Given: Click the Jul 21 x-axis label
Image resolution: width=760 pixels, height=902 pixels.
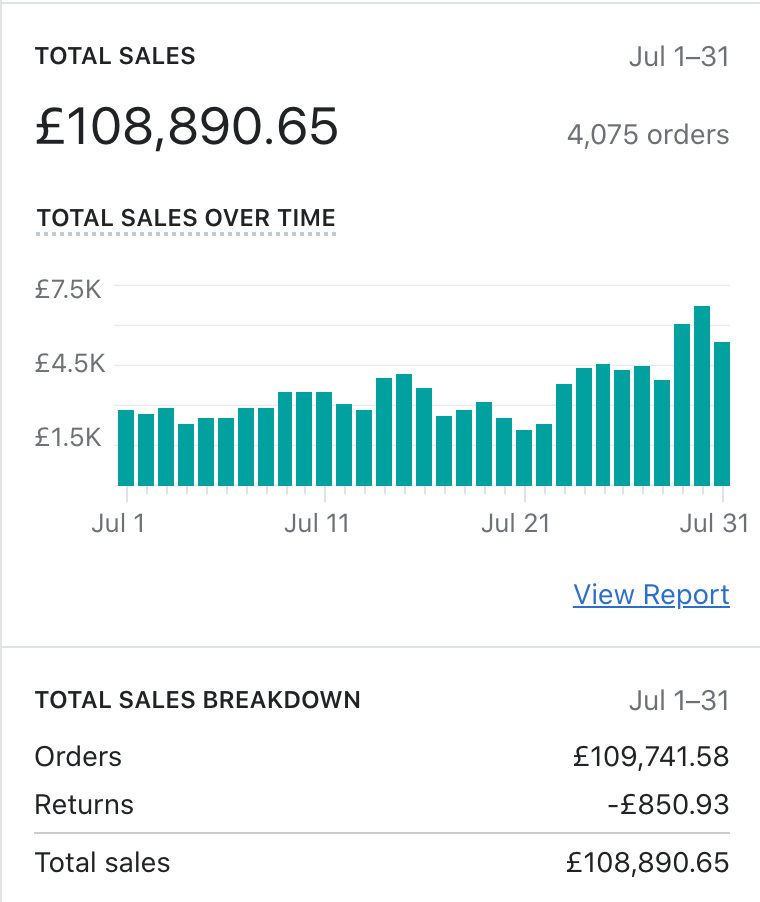Looking at the screenshot, I should [515, 524].
